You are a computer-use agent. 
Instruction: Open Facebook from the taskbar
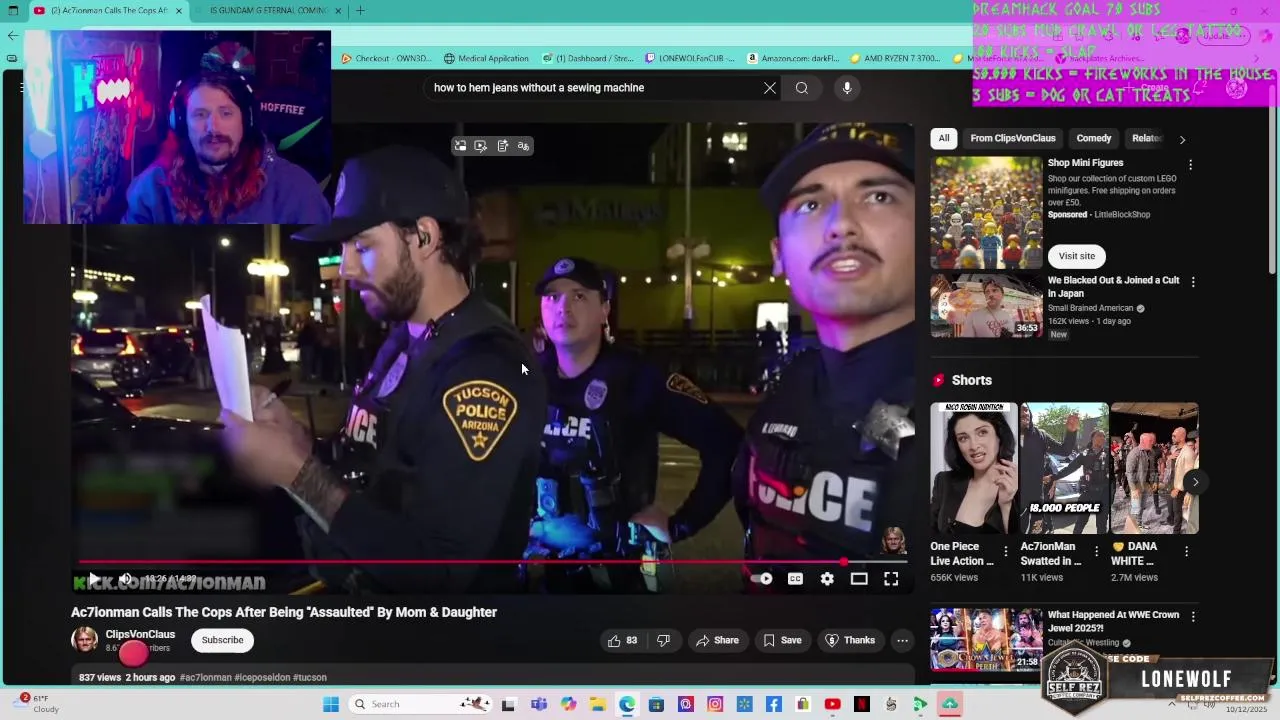(774, 704)
